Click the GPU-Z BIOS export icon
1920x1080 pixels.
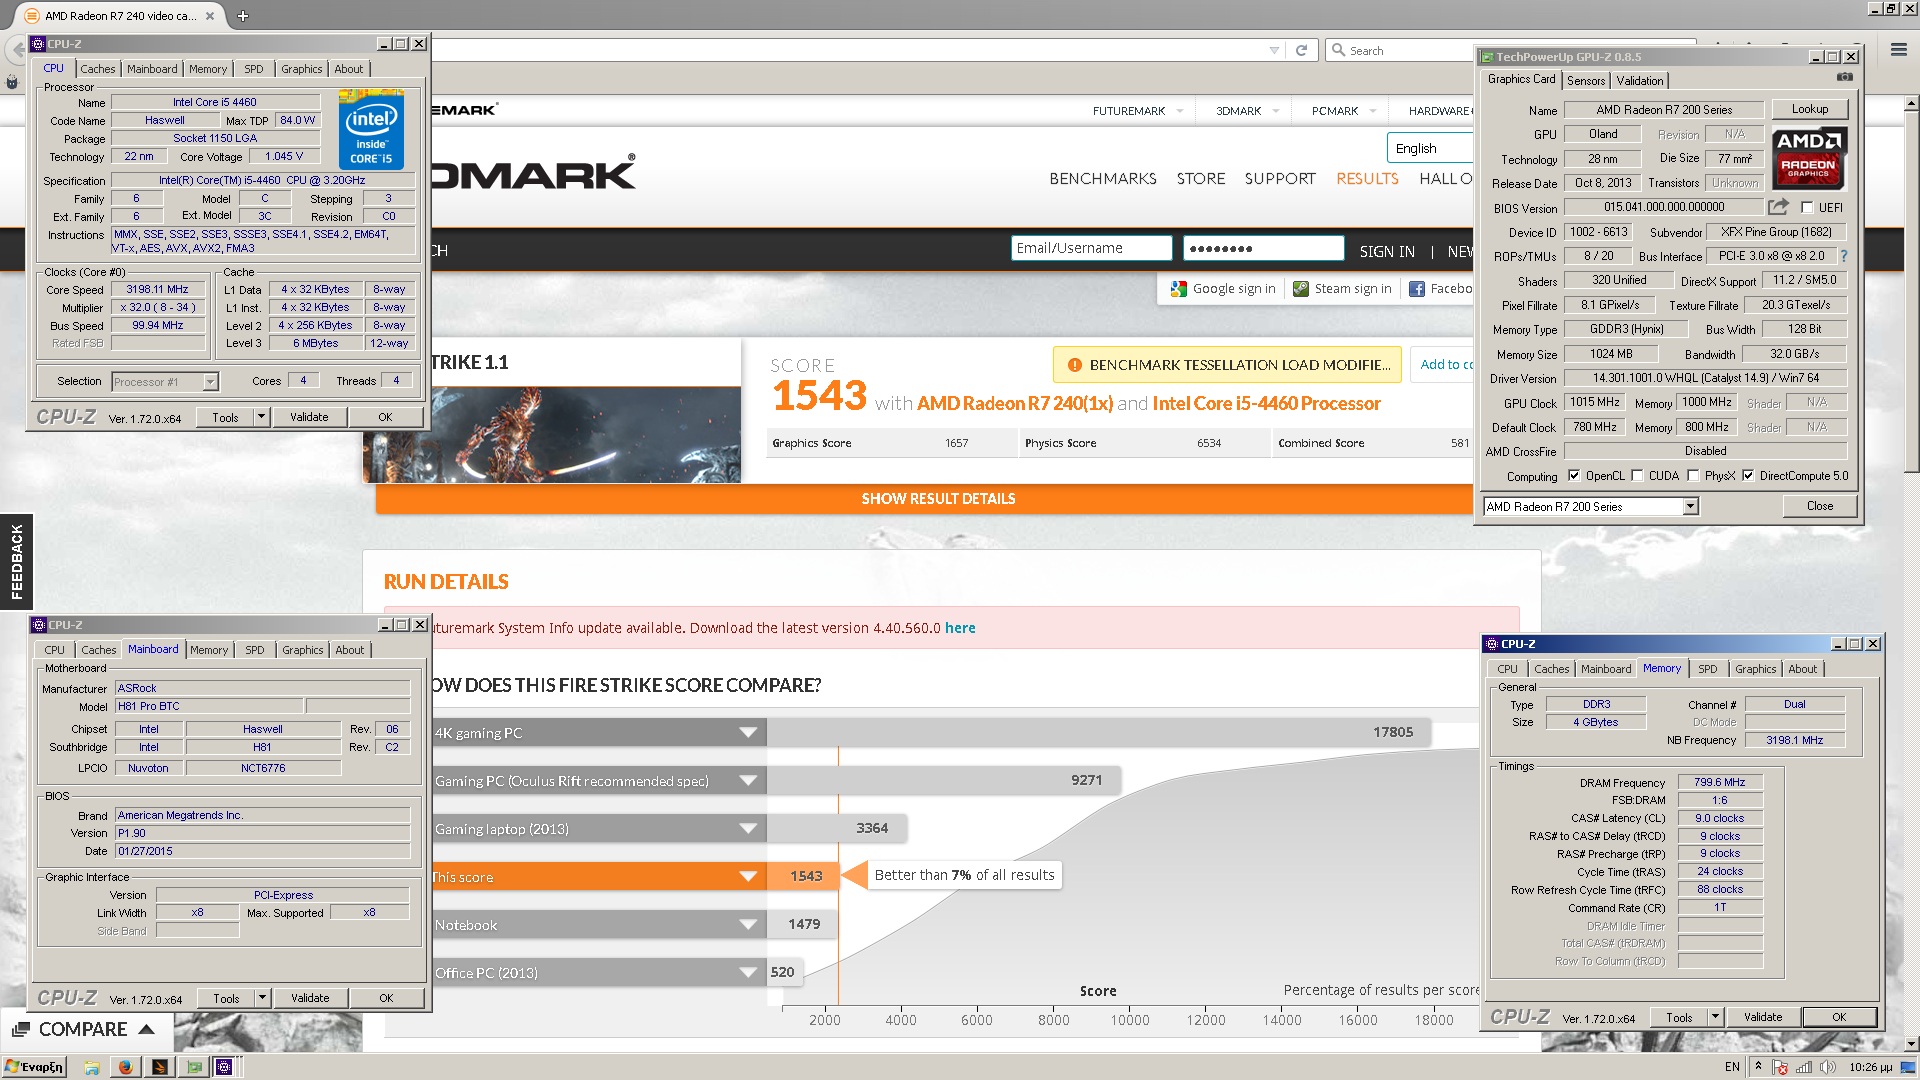click(1778, 207)
